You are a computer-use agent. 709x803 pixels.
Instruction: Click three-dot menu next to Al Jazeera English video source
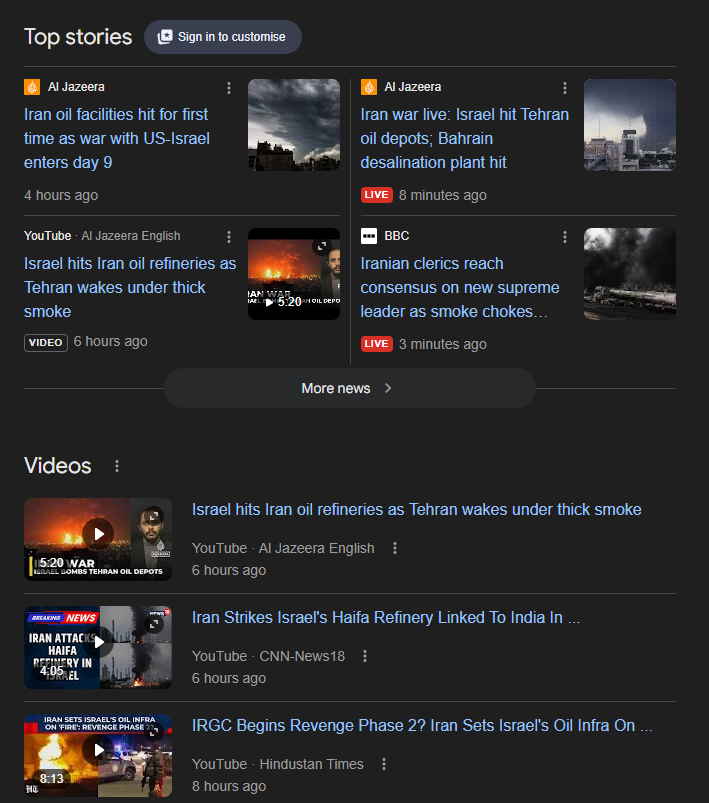tap(395, 548)
